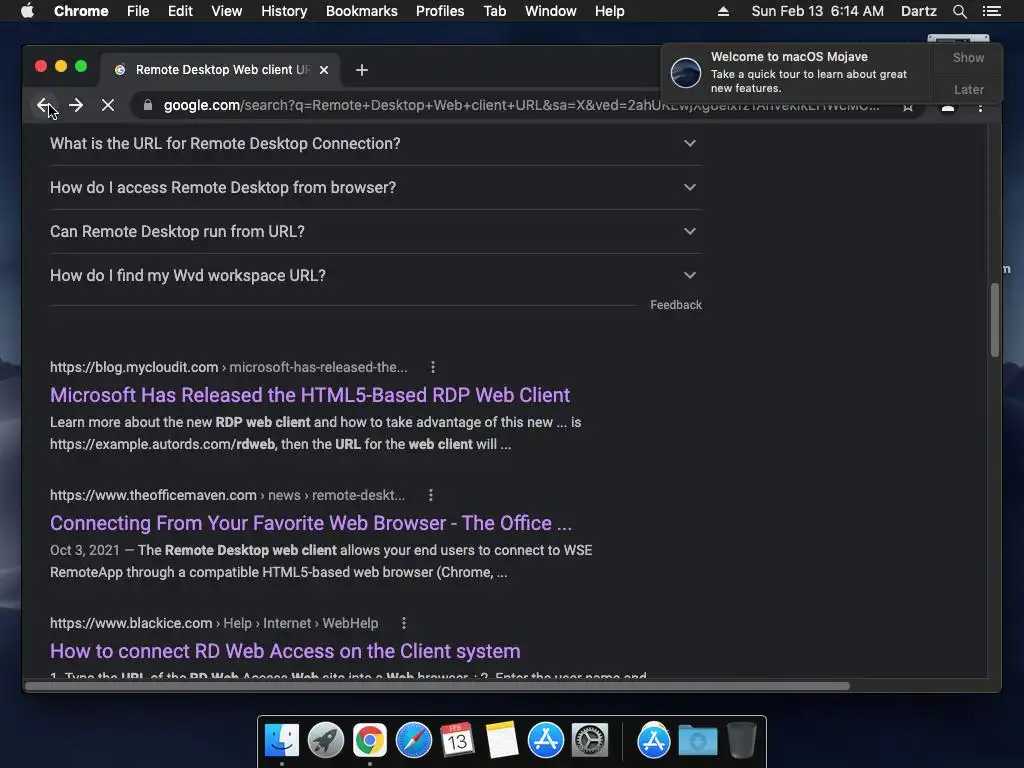
Task: Open Notes from the dock
Action: pyautogui.click(x=502, y=741)
